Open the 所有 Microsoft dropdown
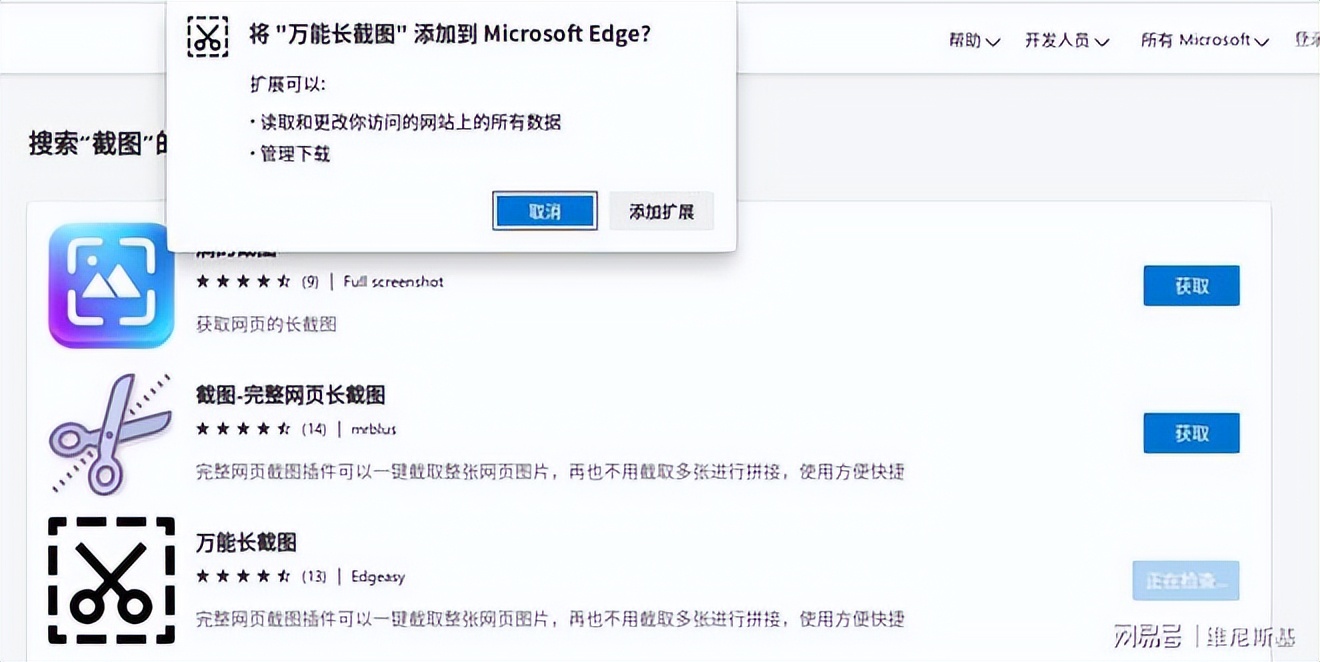 1200,40
